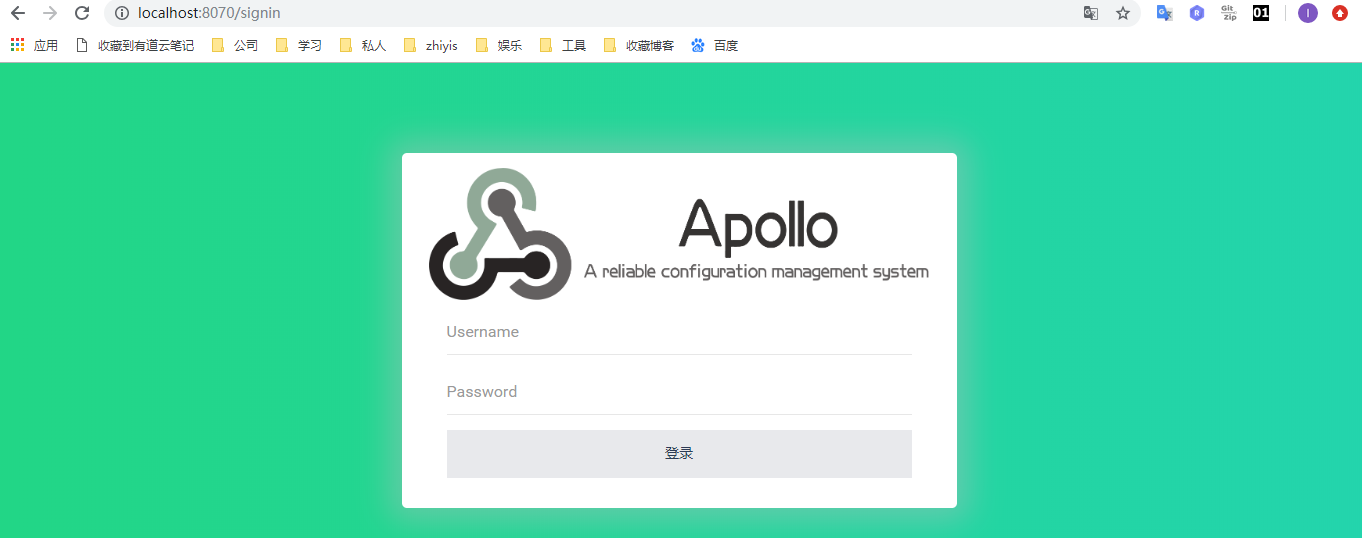This screenshot has height=538, width=1362.
Task: Click the red update arrow icon
Action: click(x=1340, y=13)
